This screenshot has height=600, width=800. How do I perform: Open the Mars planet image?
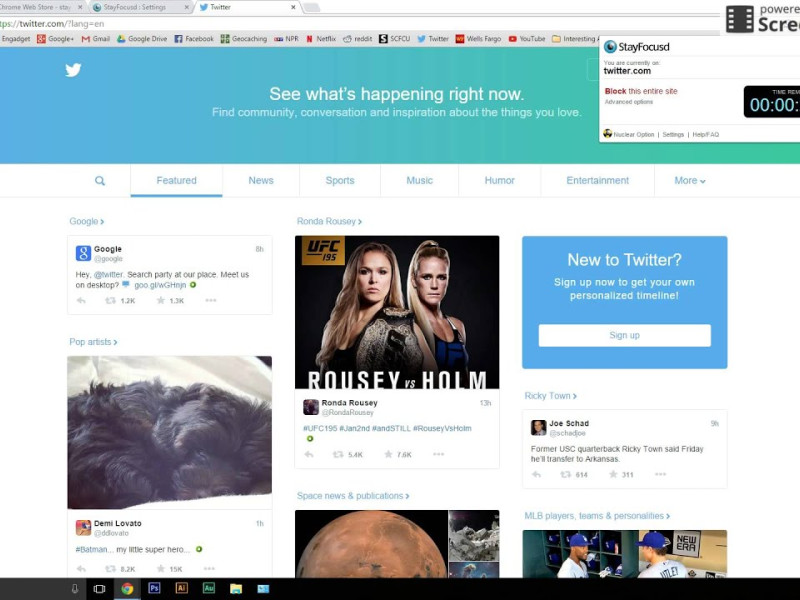click(371, 544)
